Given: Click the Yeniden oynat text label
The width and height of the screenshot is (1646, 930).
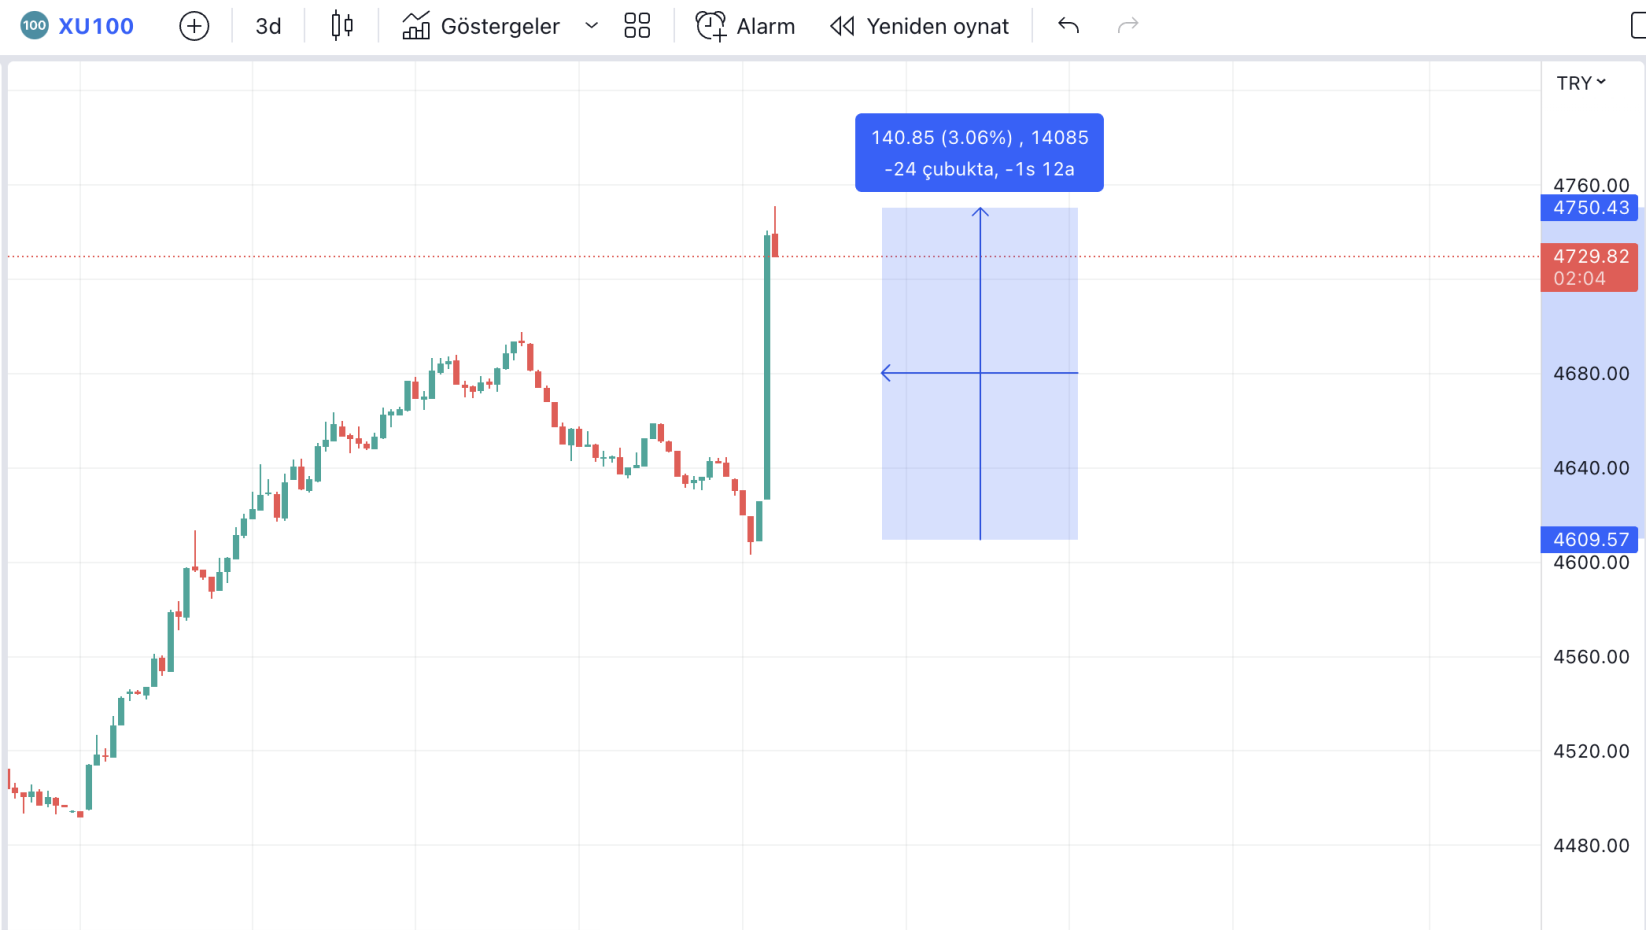Looking at the screenshot, I should (937, 26).
